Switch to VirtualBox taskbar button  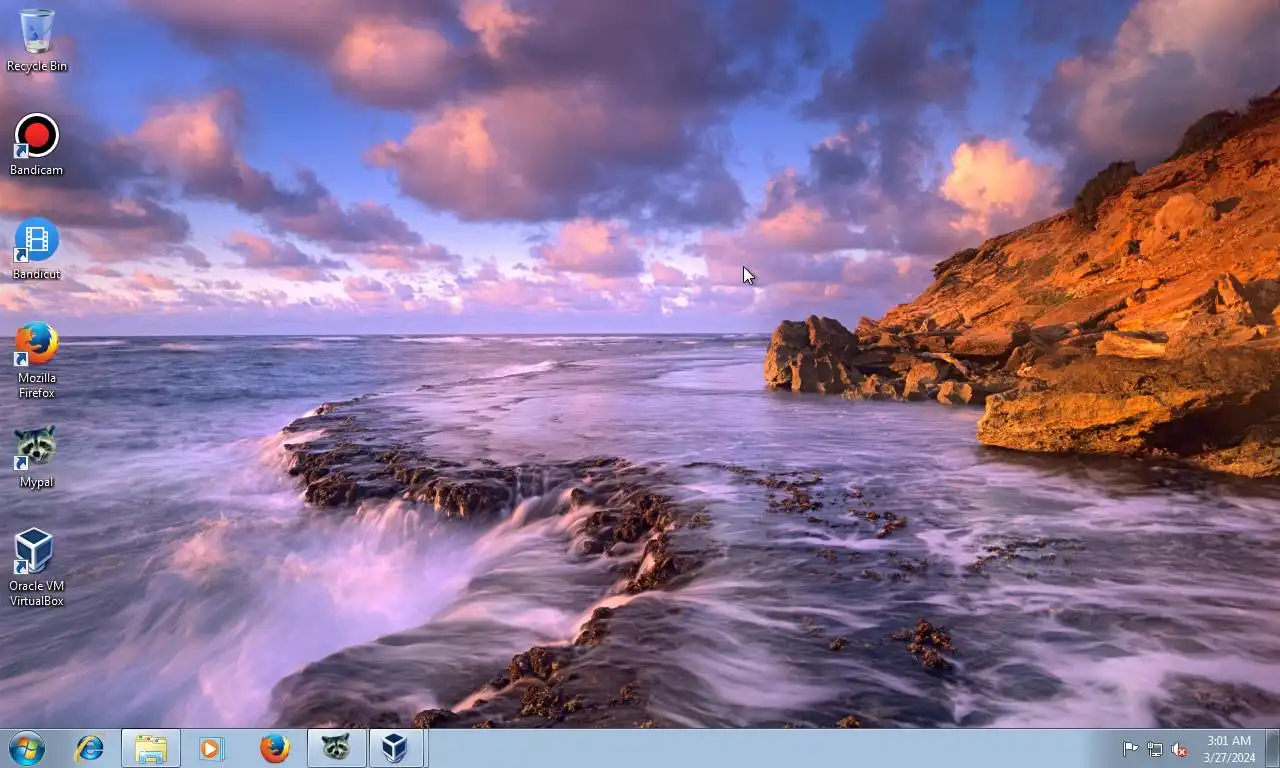point(398,748)
